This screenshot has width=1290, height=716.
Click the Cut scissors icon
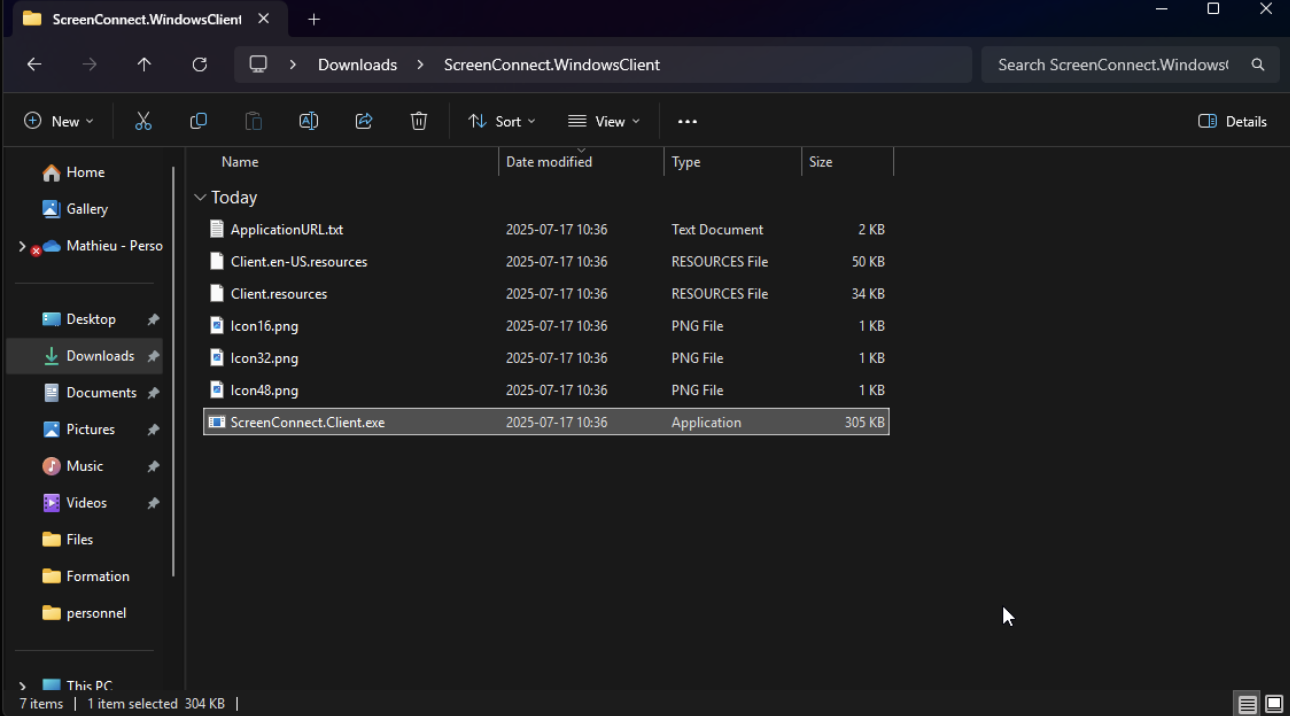click(x=143, y=121)
